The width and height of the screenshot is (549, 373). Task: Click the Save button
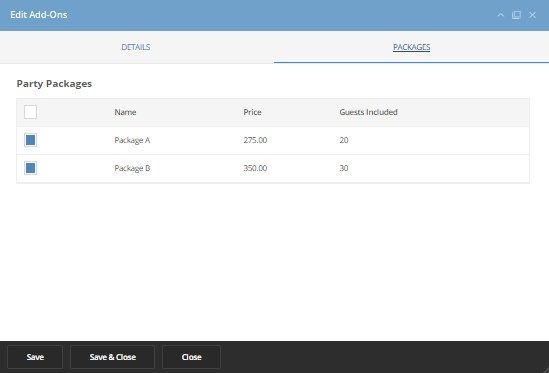(35, 357)
